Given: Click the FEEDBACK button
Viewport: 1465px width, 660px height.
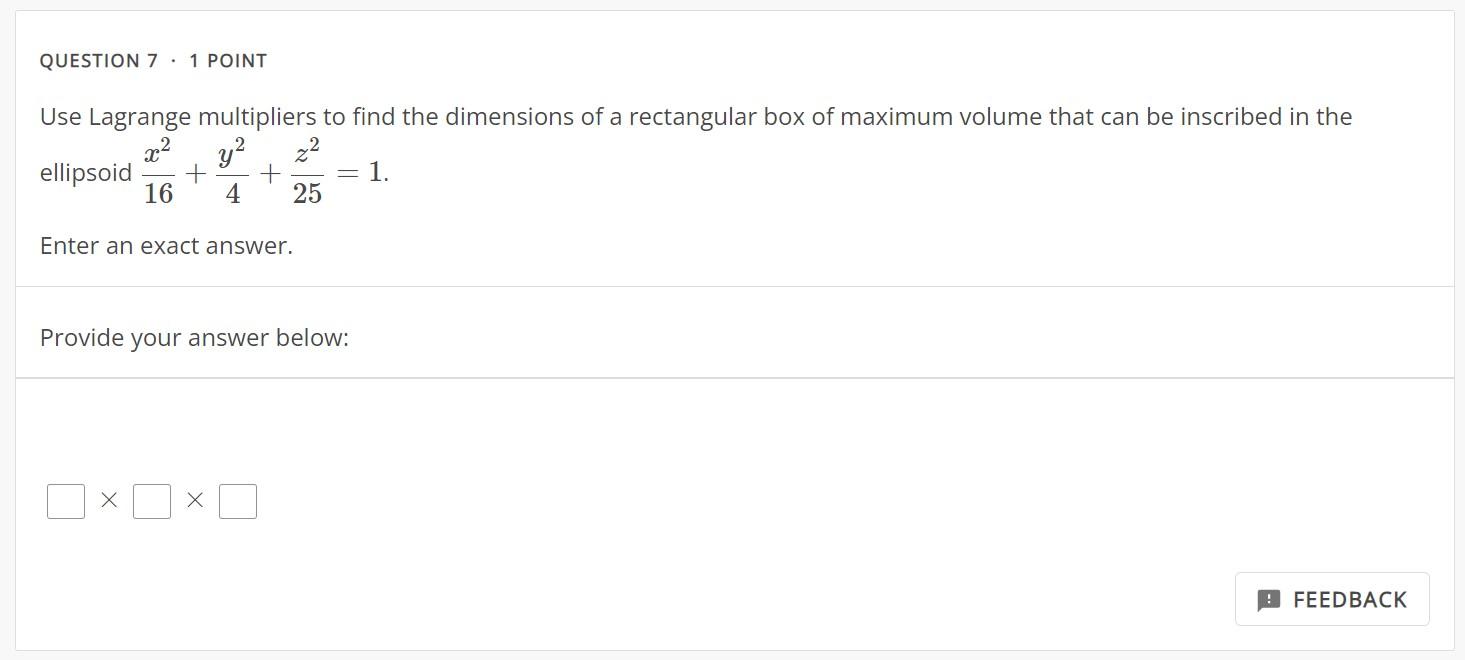Looking at the screenshot, I should click(x=1332, y=599).
